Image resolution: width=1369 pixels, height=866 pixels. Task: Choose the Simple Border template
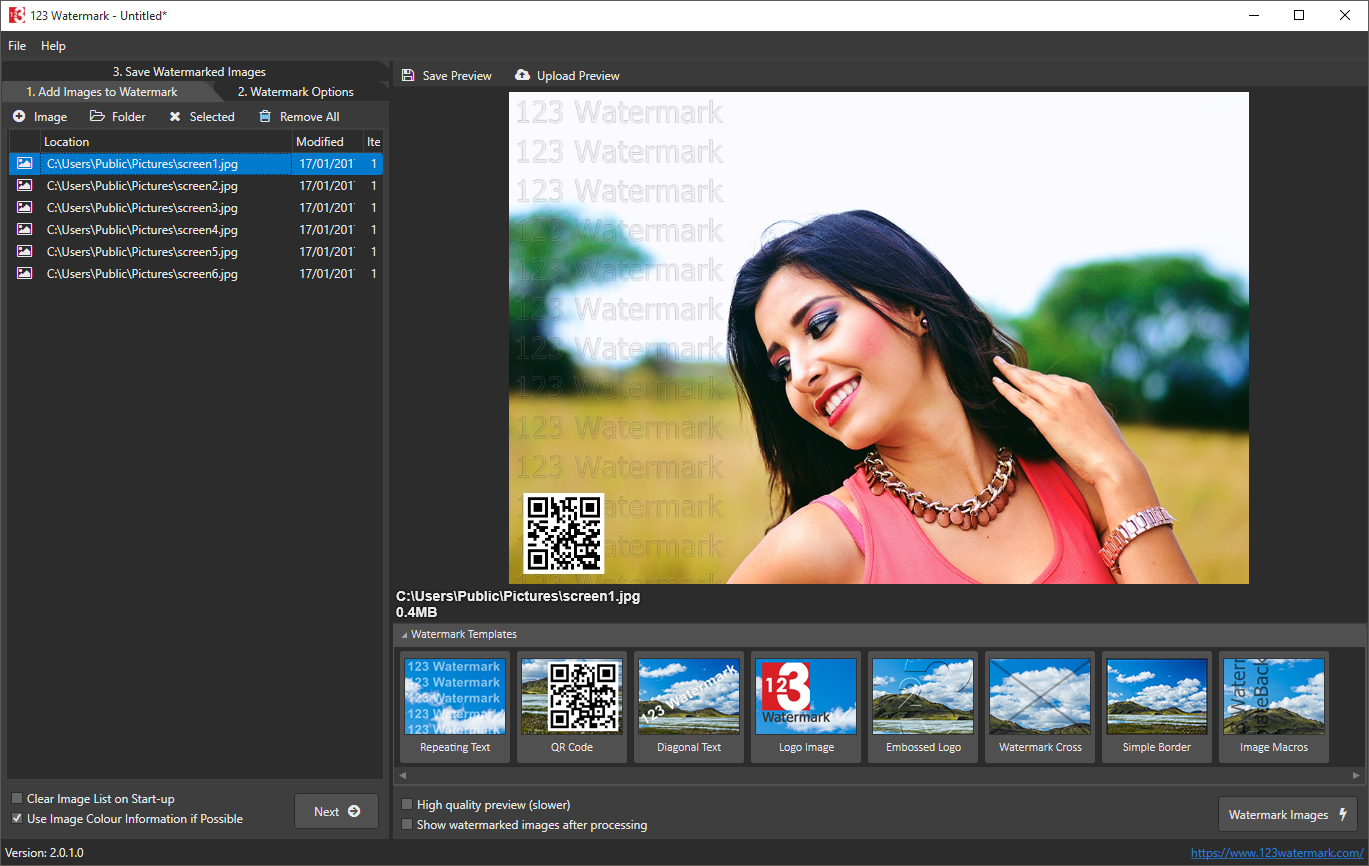(x=1157, y=707)
